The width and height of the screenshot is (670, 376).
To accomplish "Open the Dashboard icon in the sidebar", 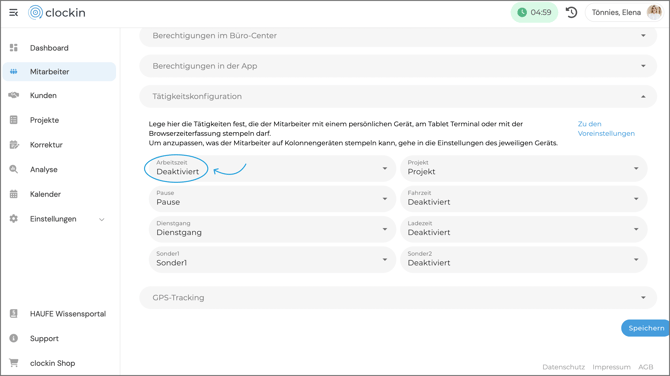I will tap(14, 47).
